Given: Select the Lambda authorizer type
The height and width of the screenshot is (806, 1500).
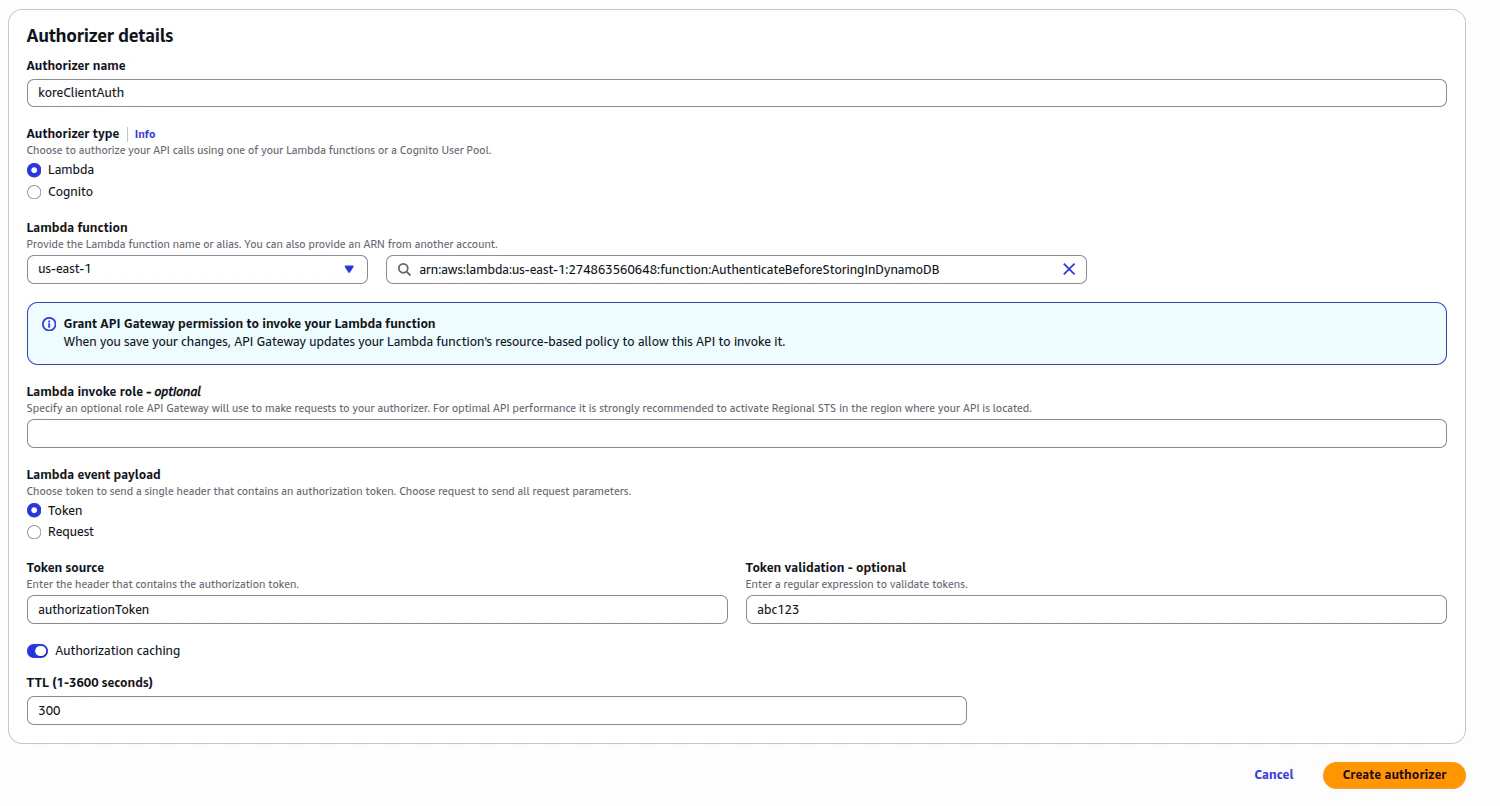Looking at the screenshot, I should pyautogui.click(x=33, y=169).
